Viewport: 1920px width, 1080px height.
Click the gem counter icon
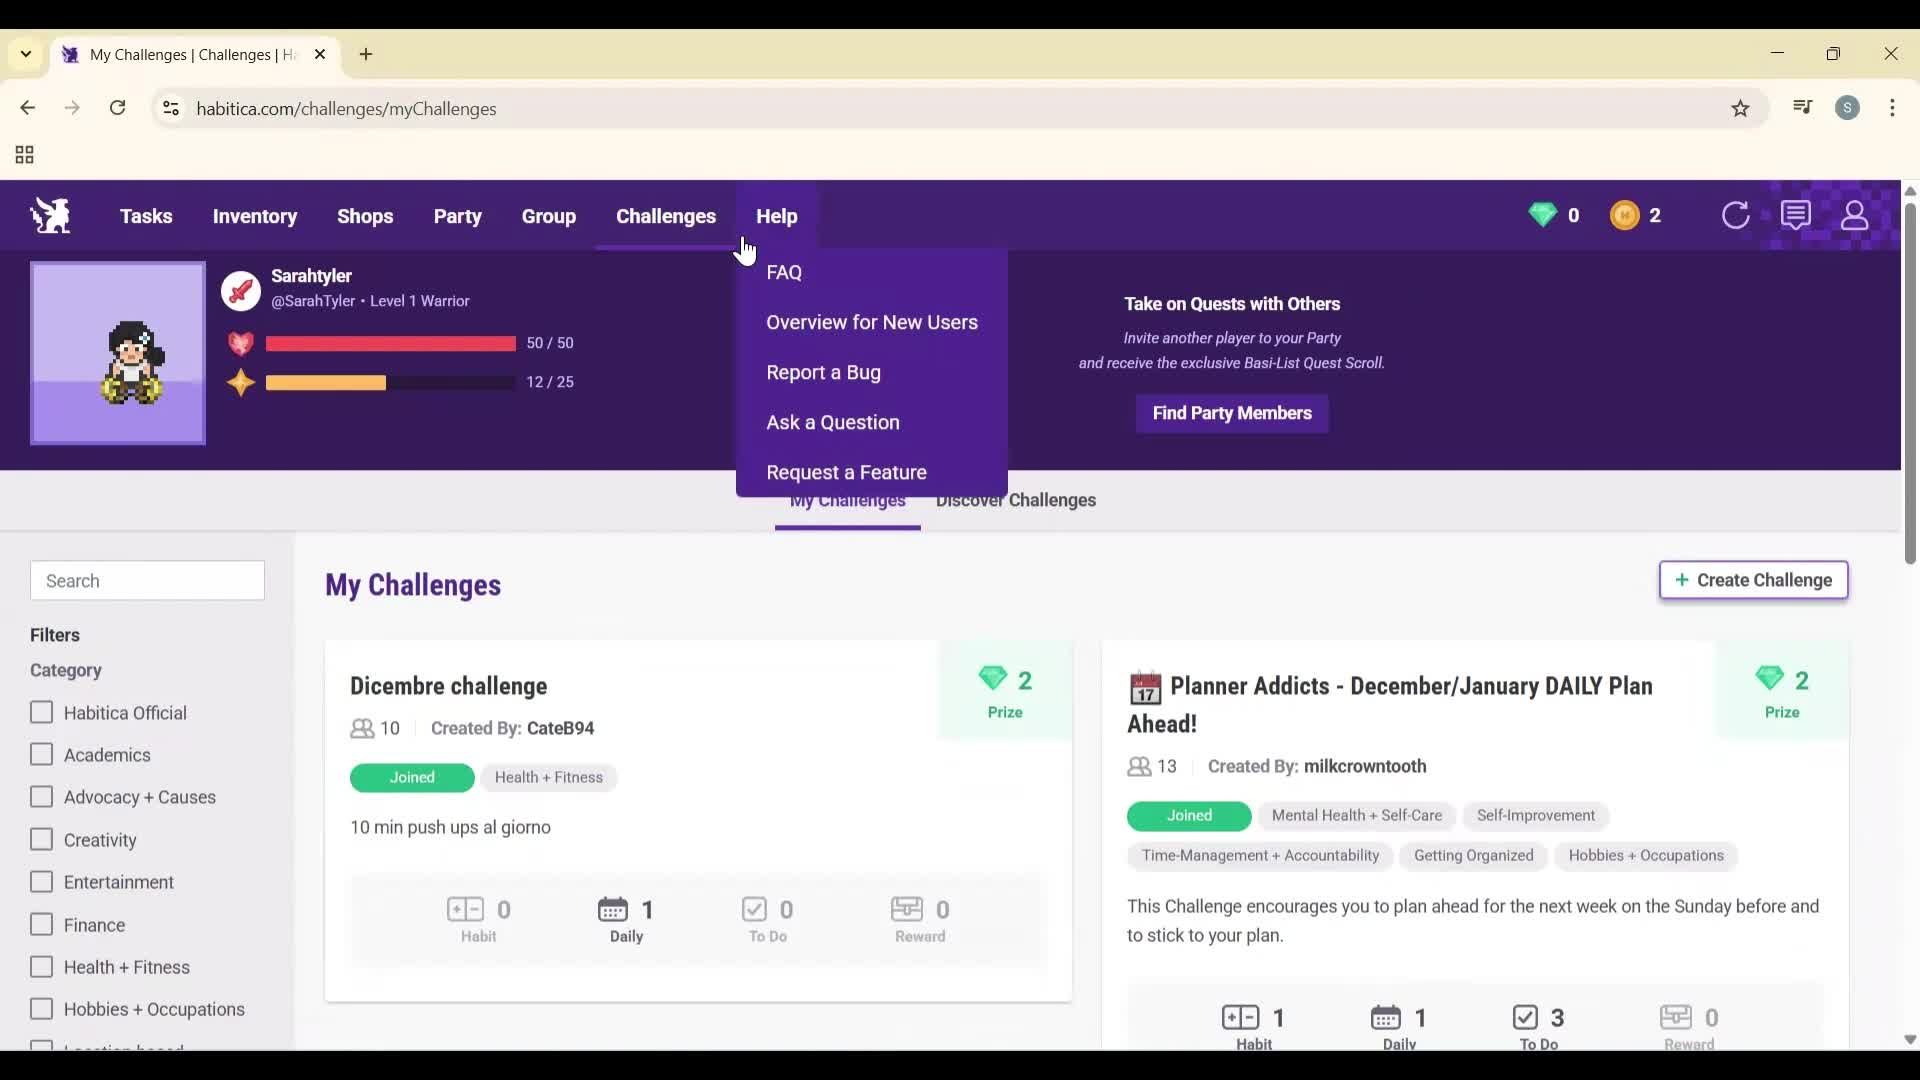[1544, 215]
